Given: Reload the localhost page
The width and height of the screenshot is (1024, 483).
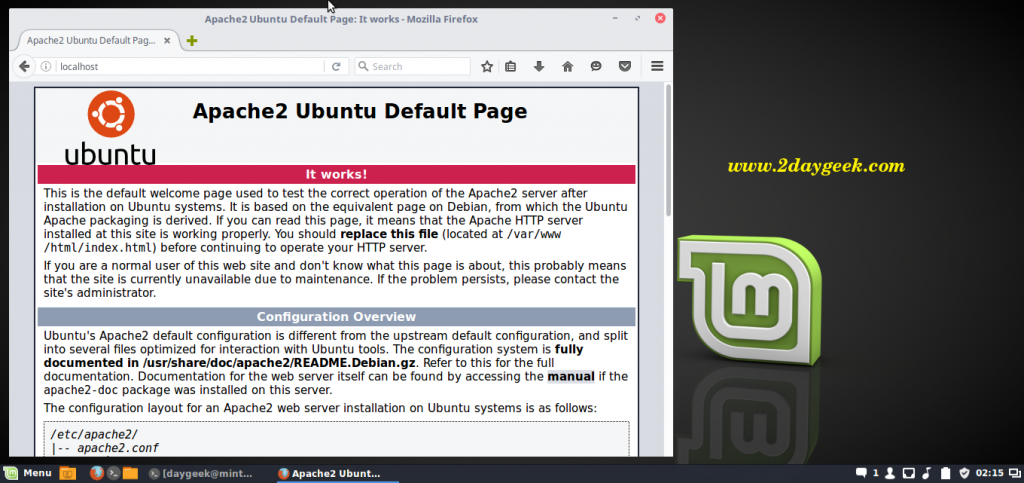Looking at the screenshot, I should pyautogui.click(x=336, y=66).
